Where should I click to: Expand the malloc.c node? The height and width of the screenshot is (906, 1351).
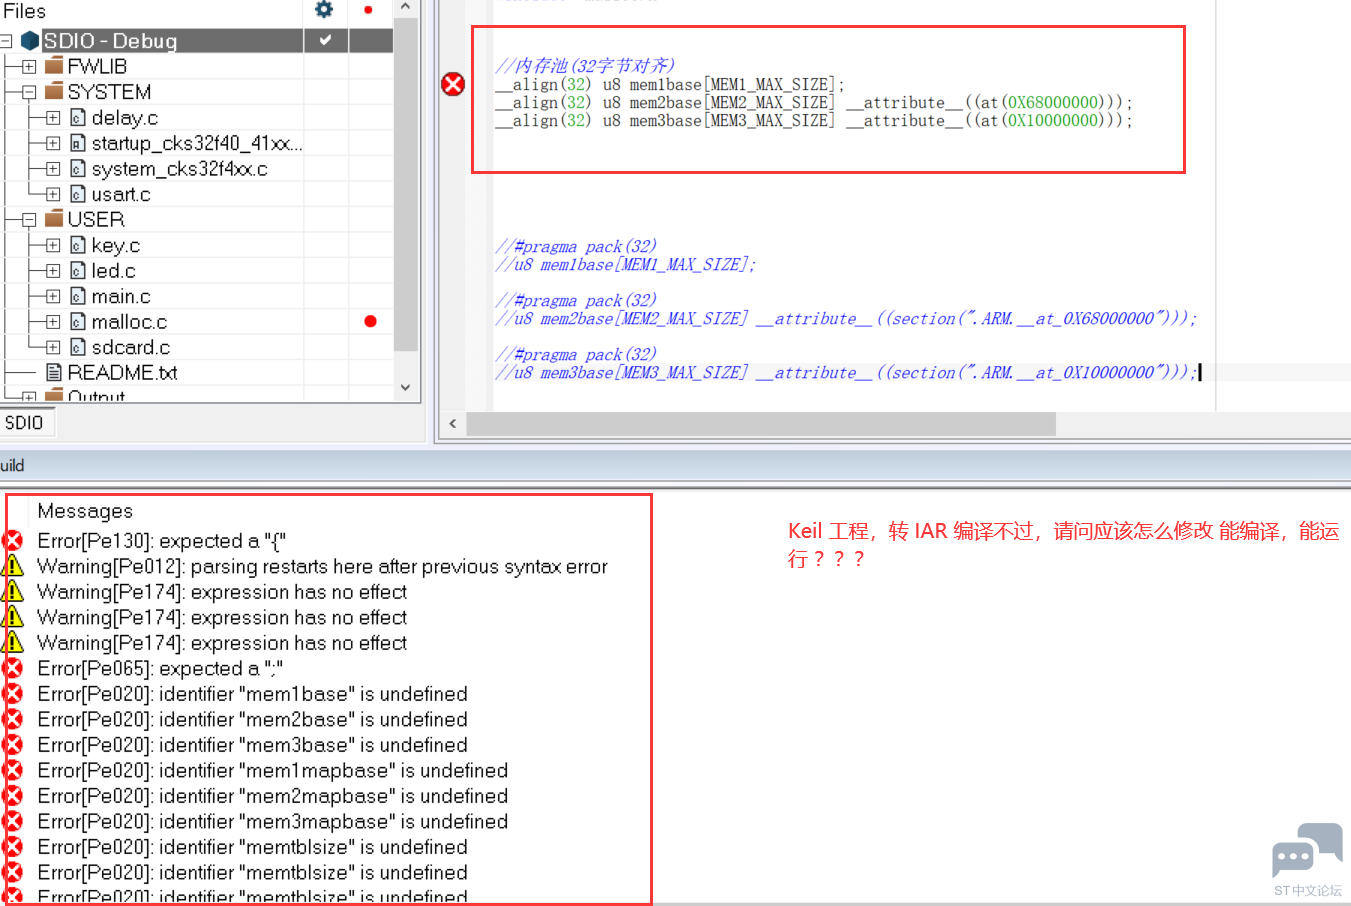(x=53, y=322)
